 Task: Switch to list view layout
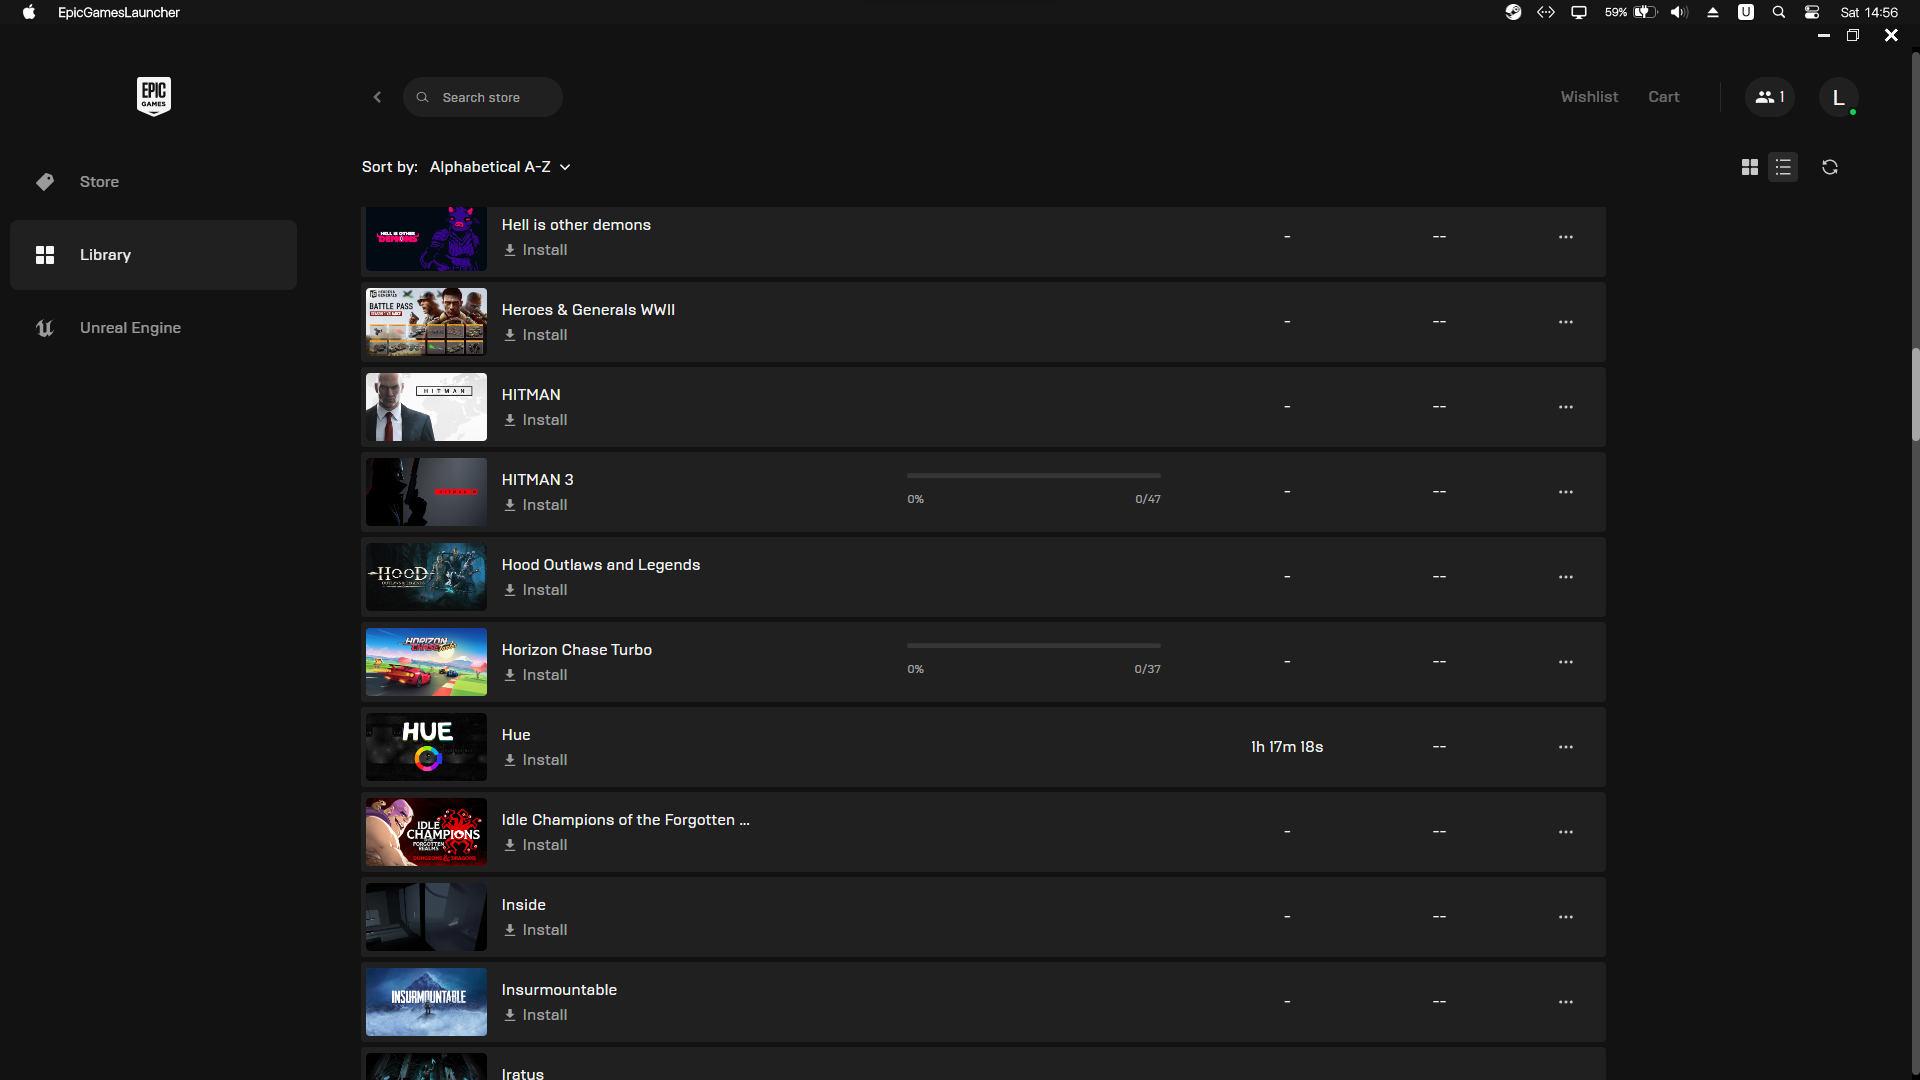[1783, 167]
